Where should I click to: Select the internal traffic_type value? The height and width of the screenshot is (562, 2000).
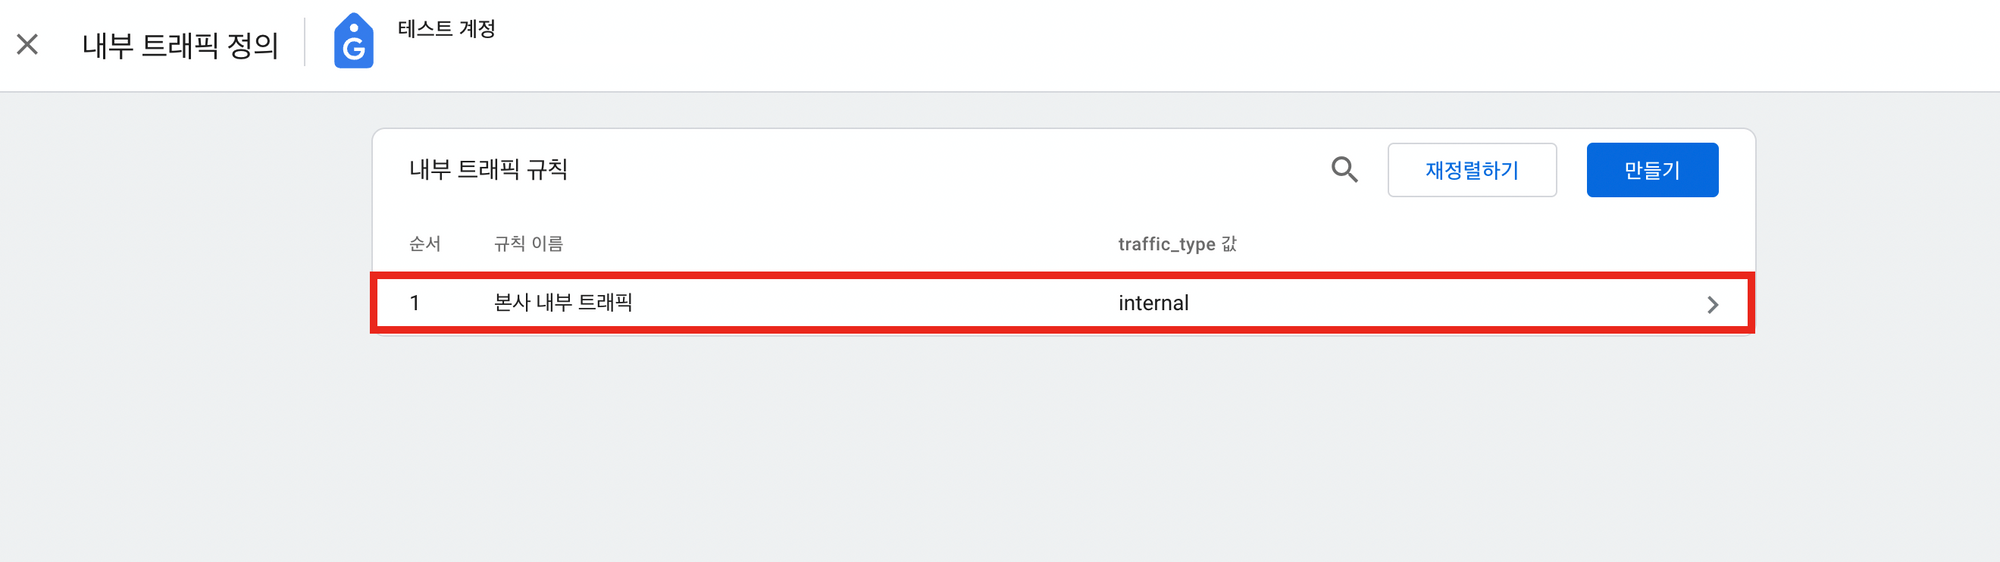1153,303
